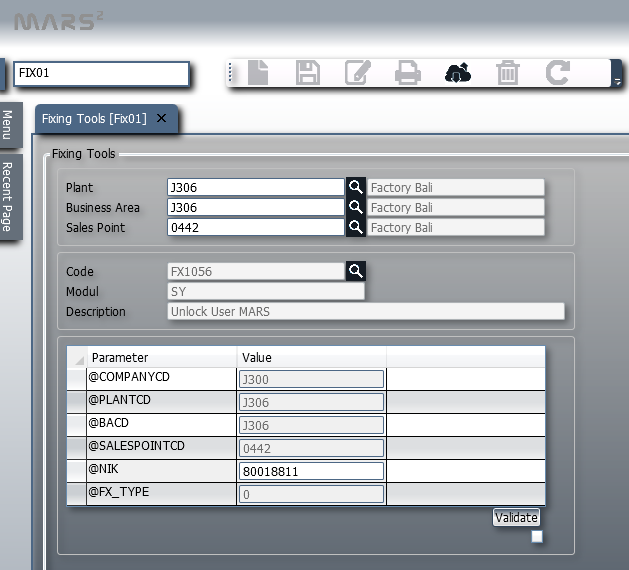Tick the checkbox below Validate button

tap(537, 537)
